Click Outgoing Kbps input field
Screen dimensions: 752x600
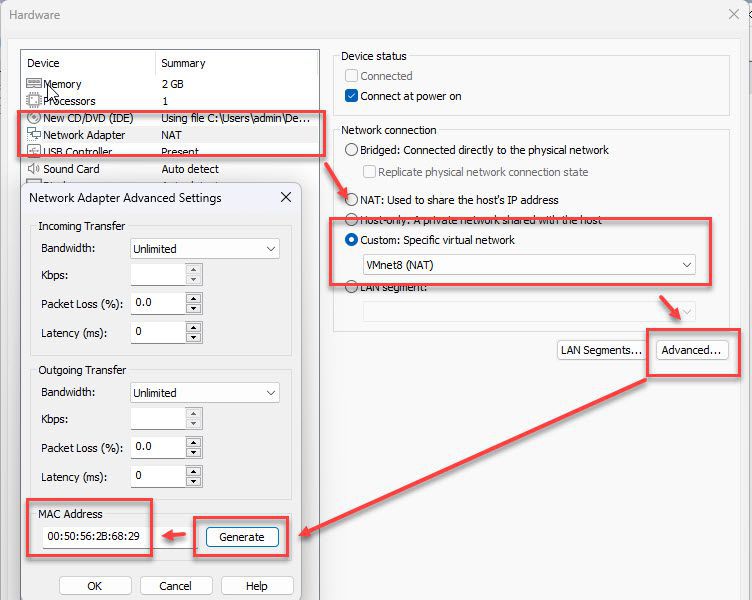[158, 419]
